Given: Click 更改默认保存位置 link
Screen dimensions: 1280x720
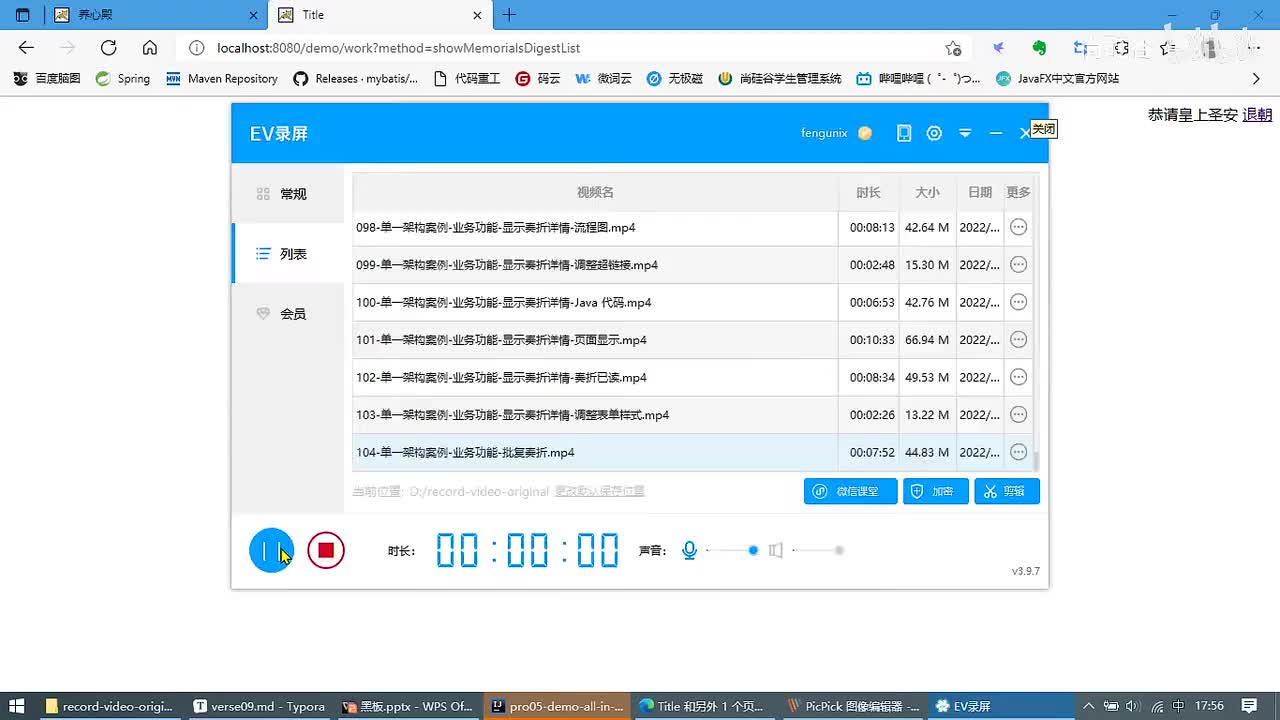Looking at the screenshot, I should [x=600, y=491].
